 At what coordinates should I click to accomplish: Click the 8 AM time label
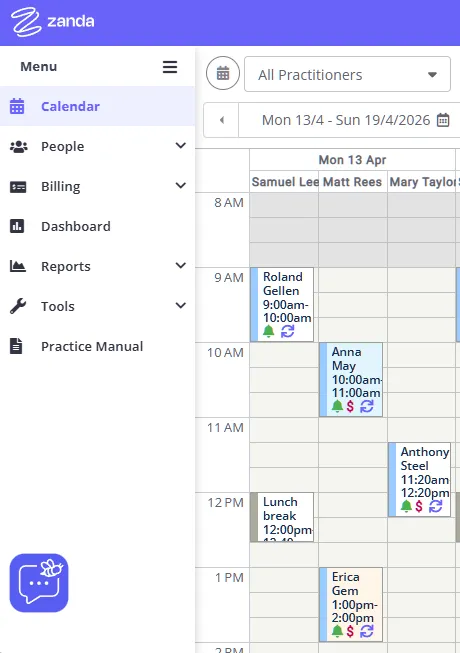pos(229,203)
